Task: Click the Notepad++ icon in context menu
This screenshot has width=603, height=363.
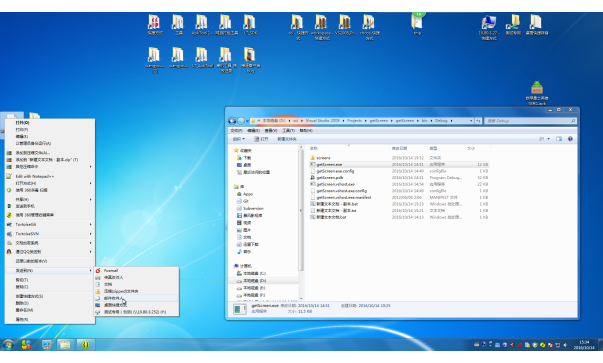Action: (x=9, y=176)
